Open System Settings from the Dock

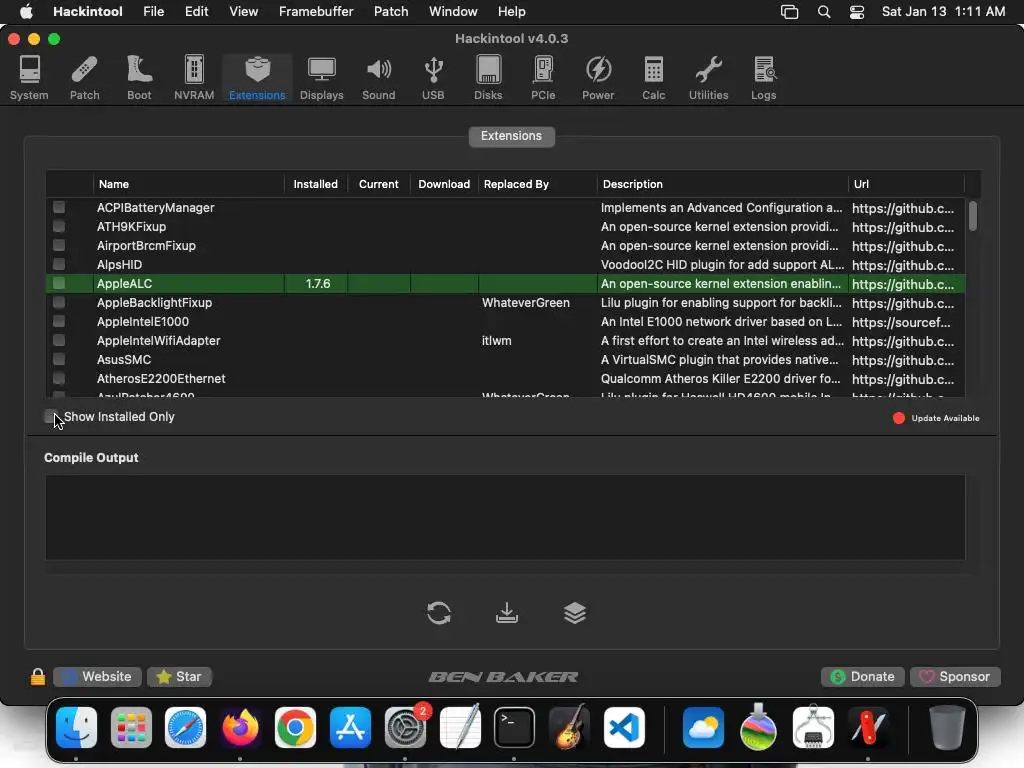click(405, 728)
